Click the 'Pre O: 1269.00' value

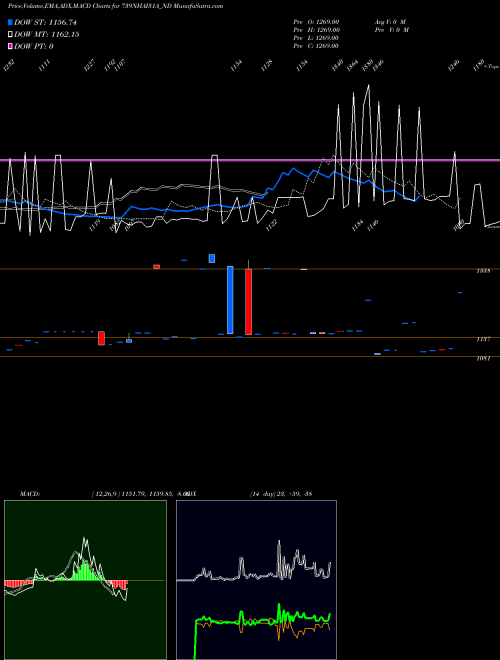click(316, 22)
